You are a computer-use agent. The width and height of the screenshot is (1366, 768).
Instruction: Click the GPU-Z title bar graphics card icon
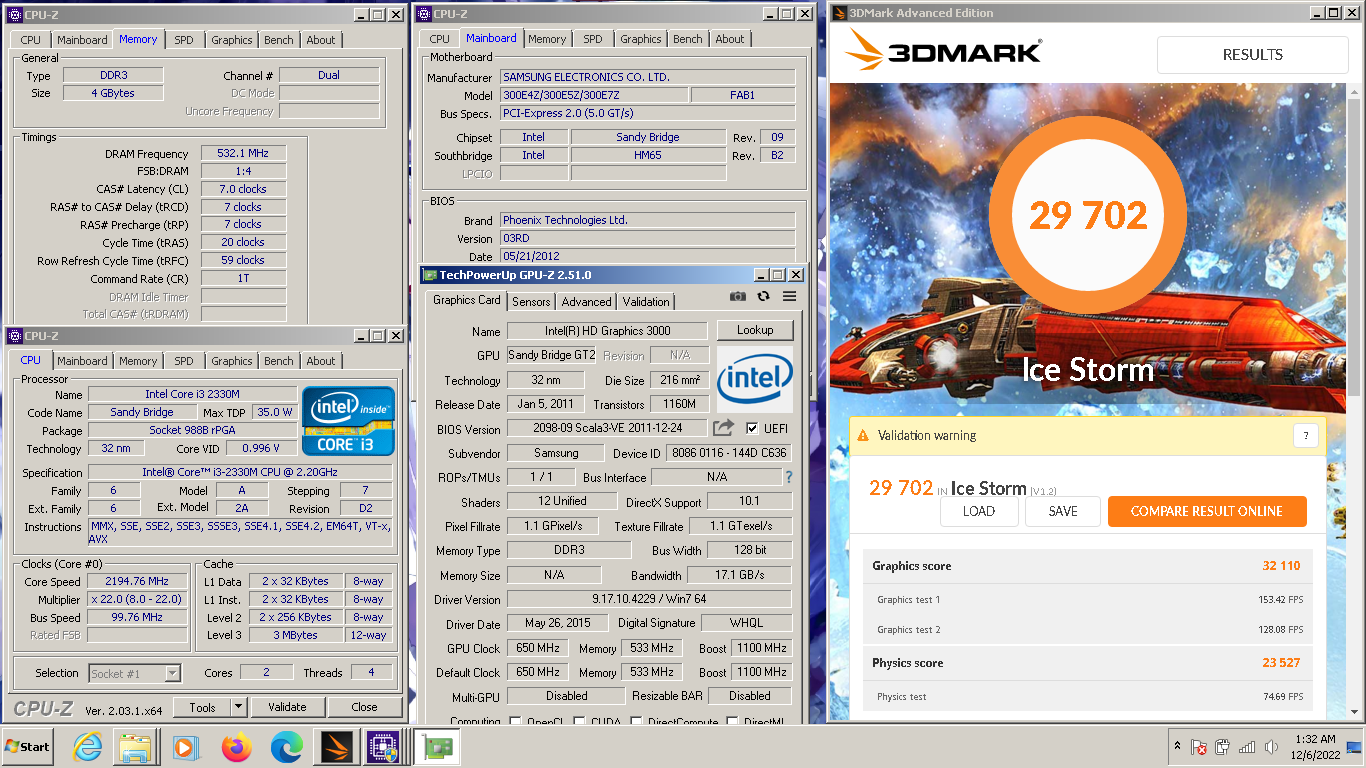(x=429, y=275)
